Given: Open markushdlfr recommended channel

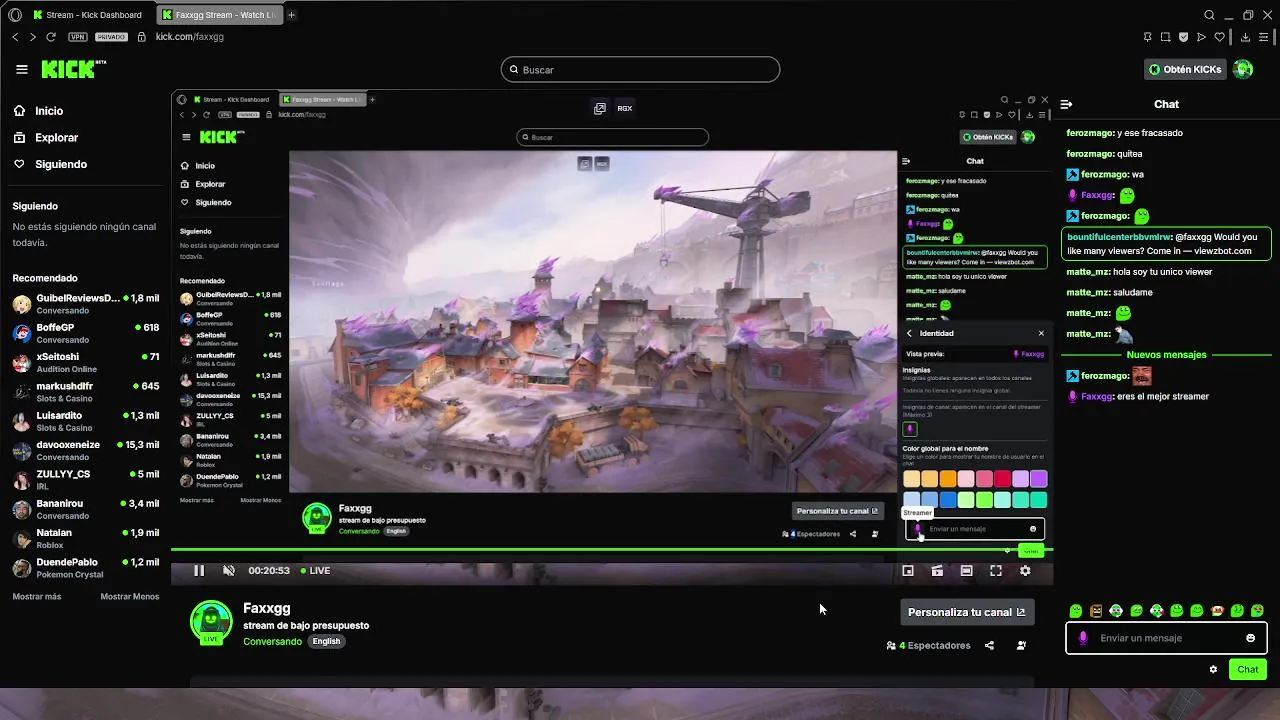Looking at the screenshot, I should [x=86, y=392].
